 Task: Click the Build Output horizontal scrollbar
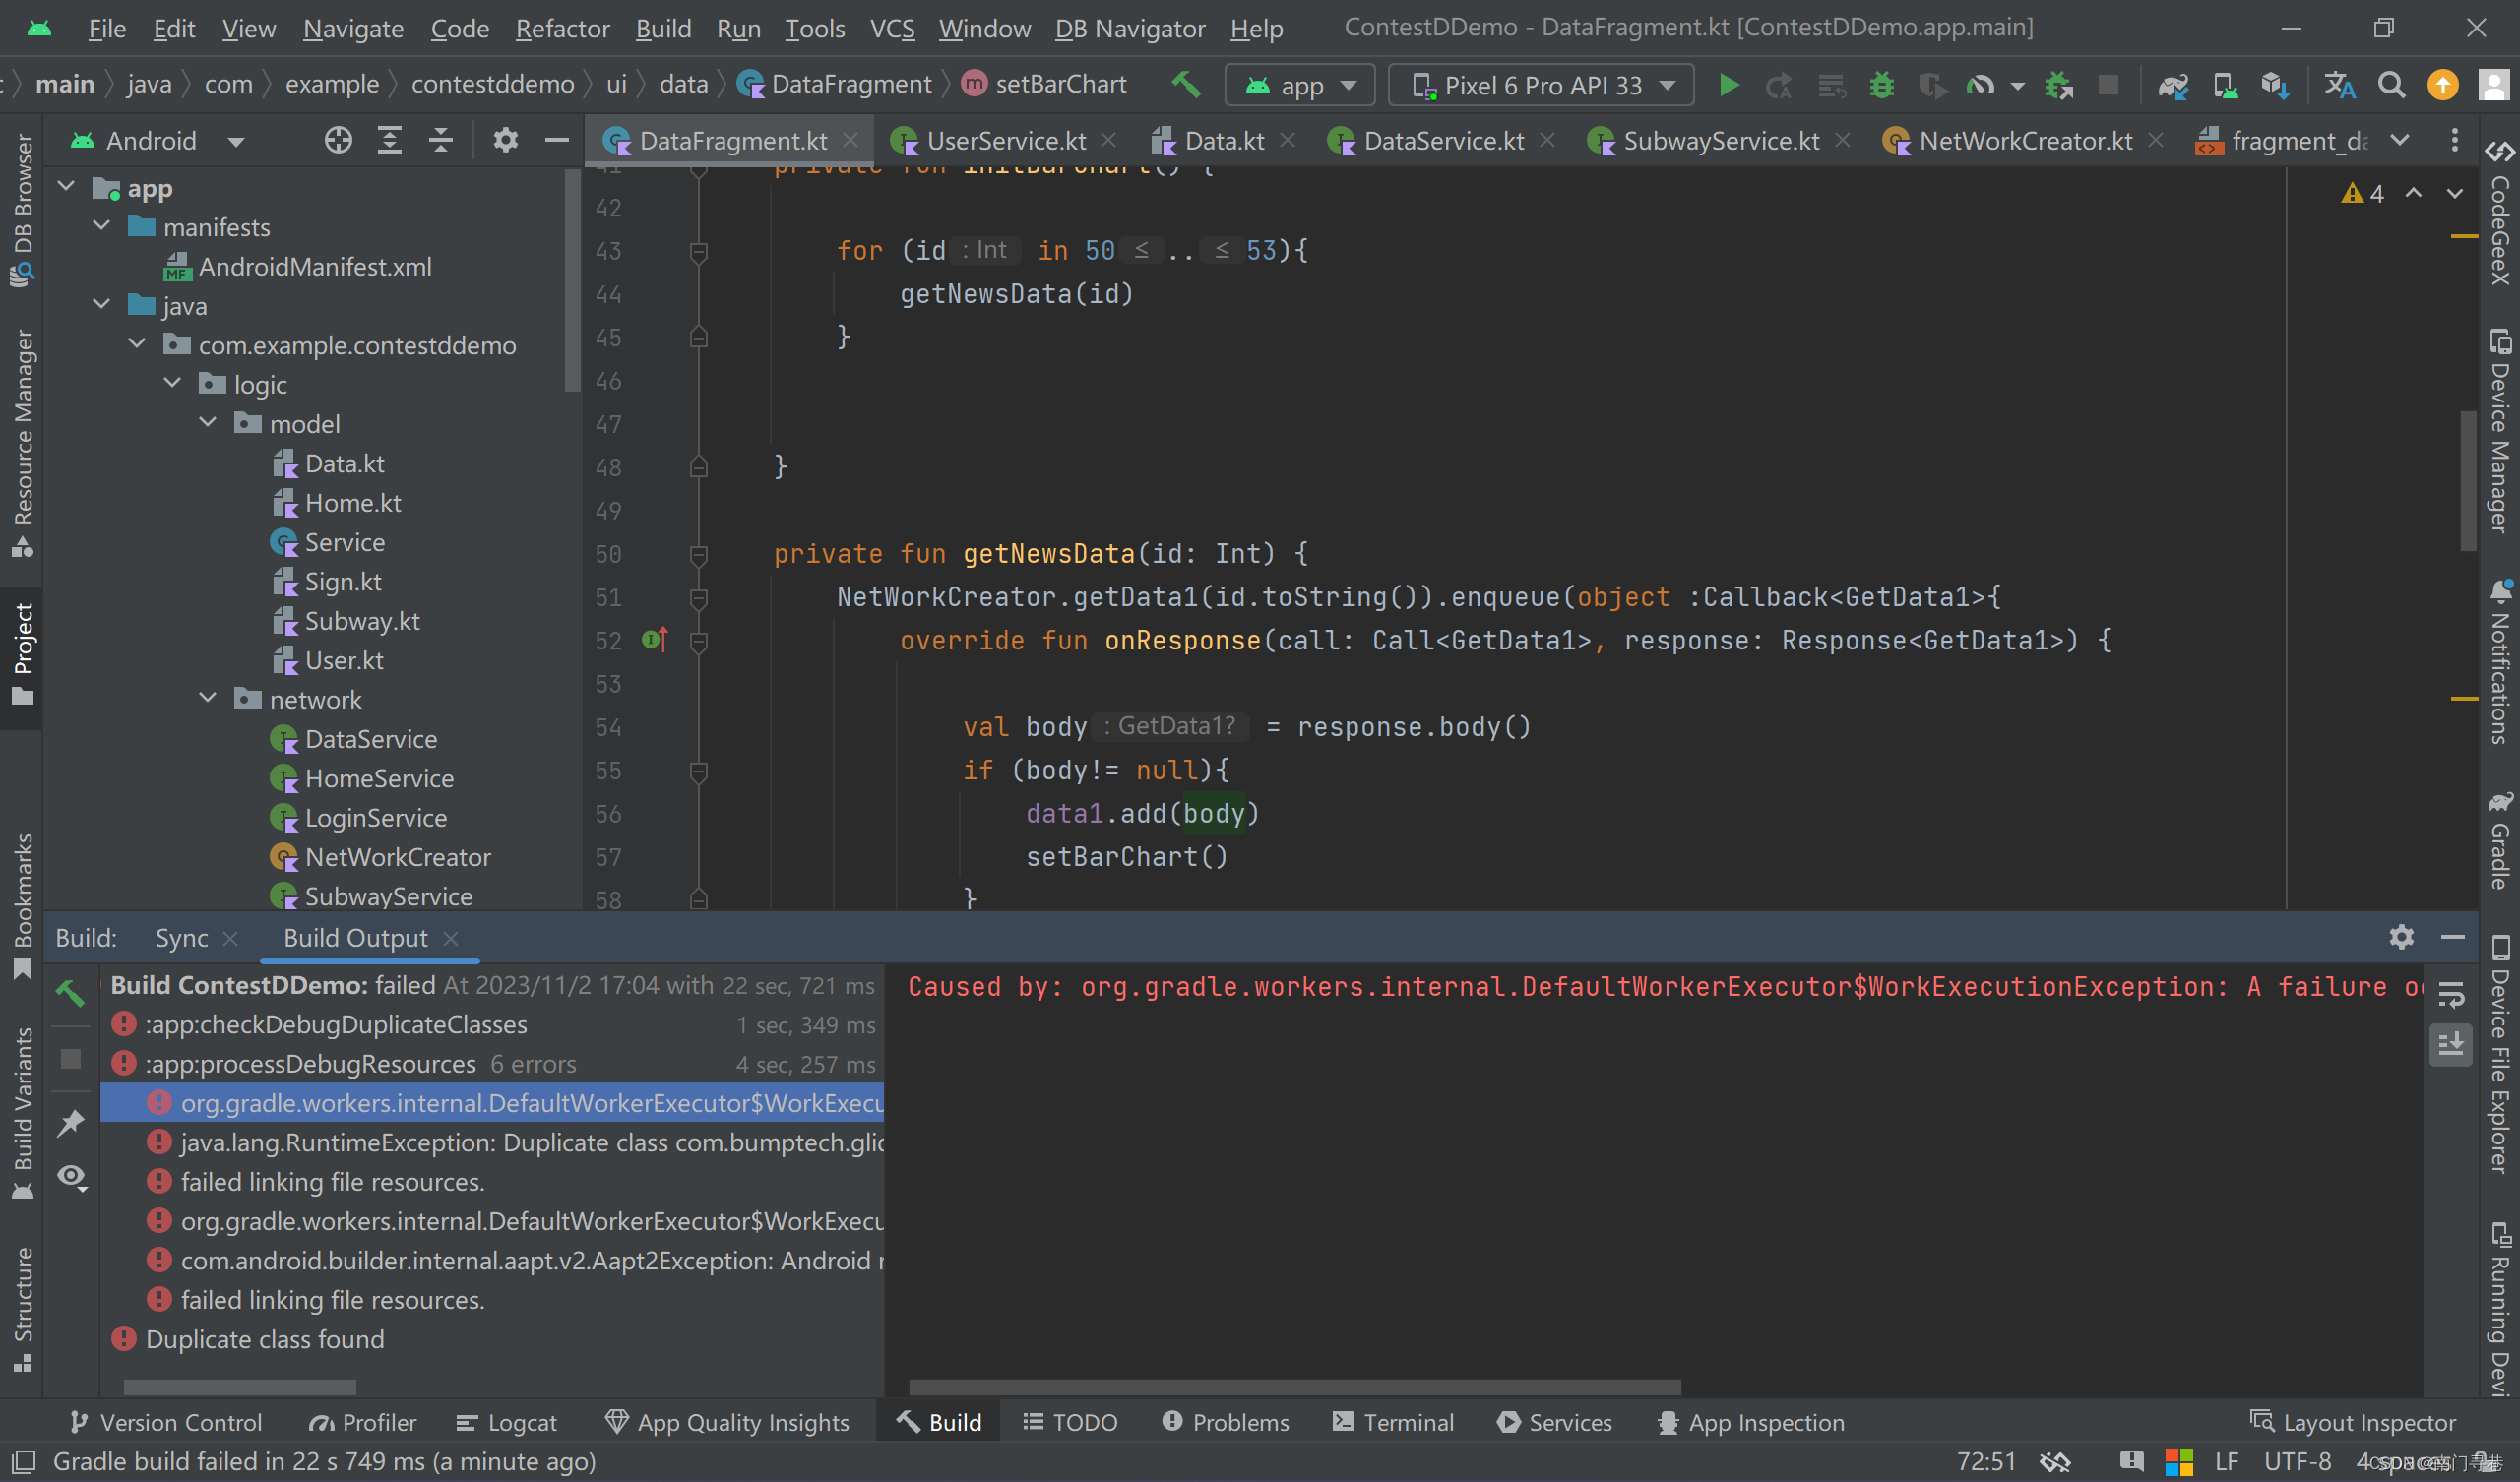1294,1387
